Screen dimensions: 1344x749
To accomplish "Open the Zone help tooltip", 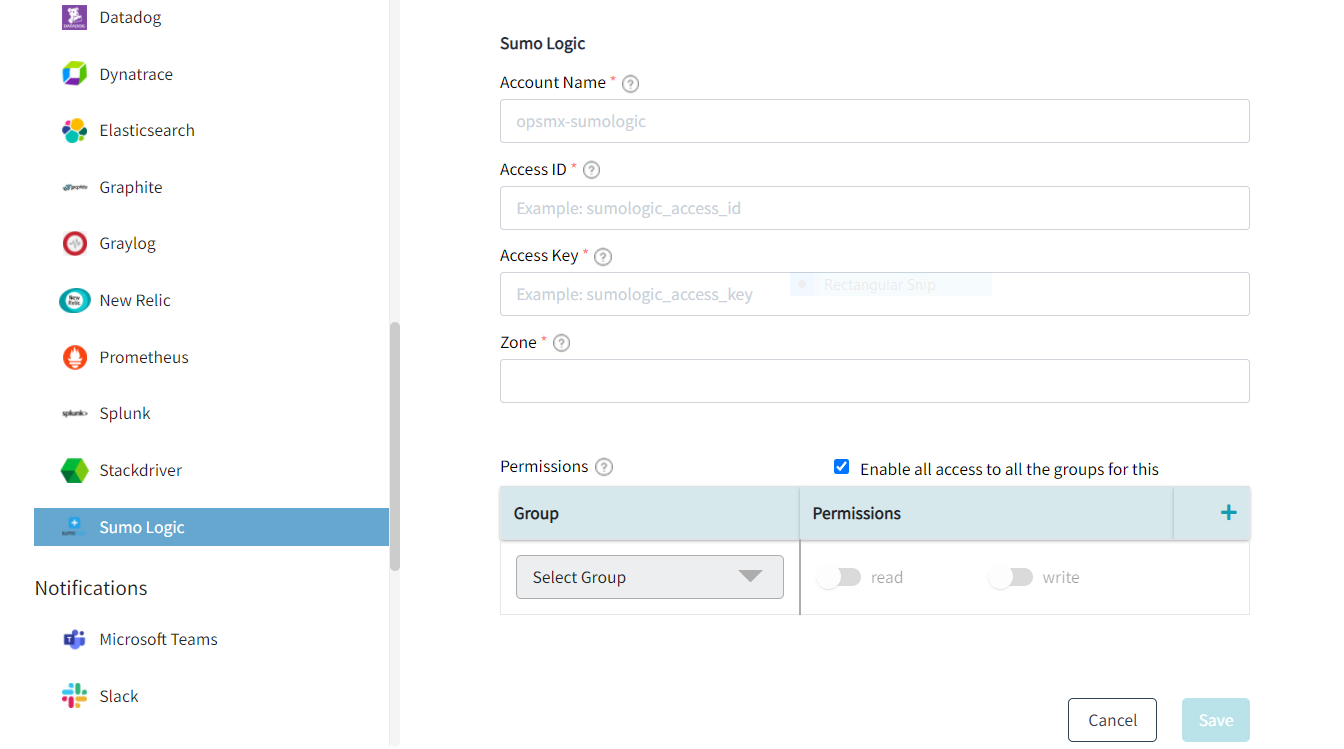I will pyautogui.click(x=561, y=342).
